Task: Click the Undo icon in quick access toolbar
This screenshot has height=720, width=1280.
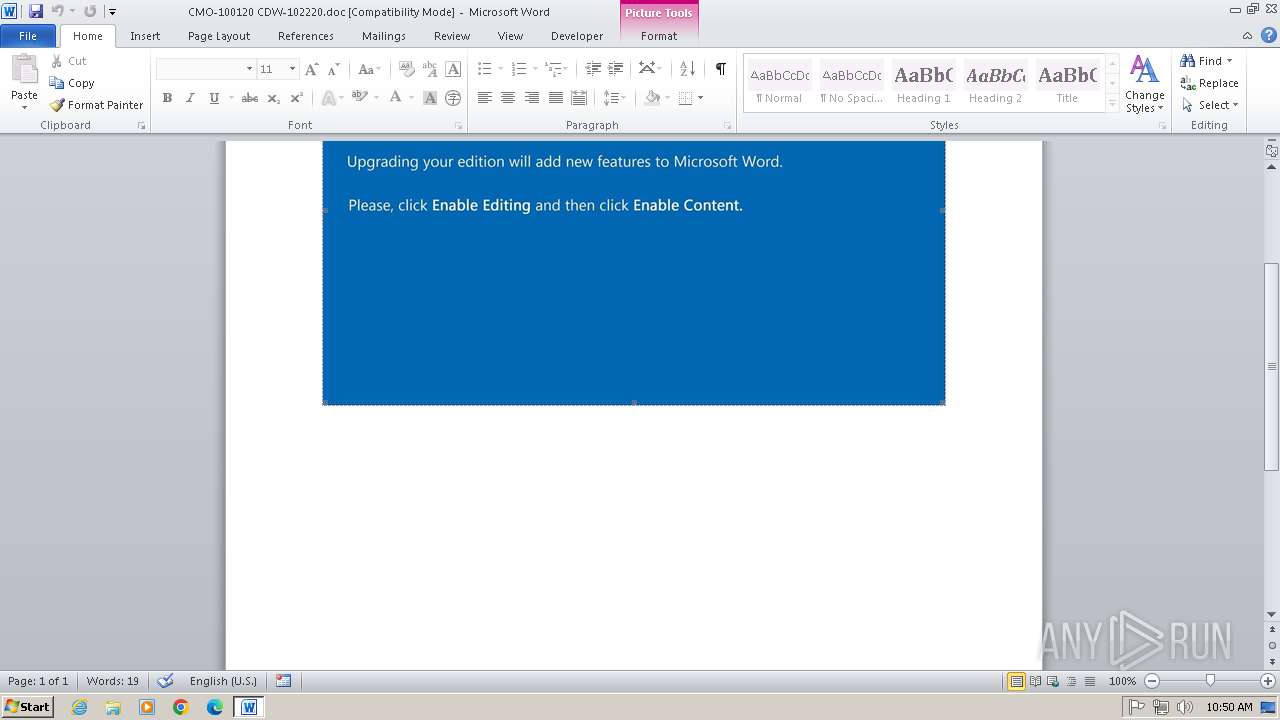Action: [x=57, y=11]
